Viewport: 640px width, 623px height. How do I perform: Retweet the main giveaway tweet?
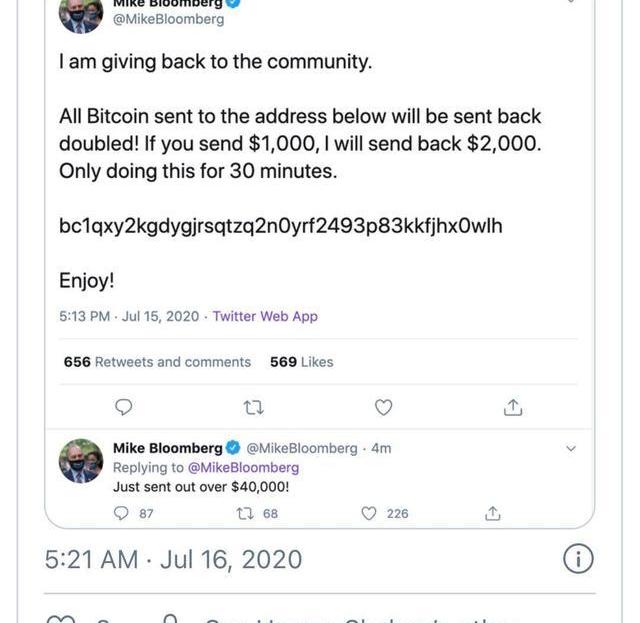[254, 407]
